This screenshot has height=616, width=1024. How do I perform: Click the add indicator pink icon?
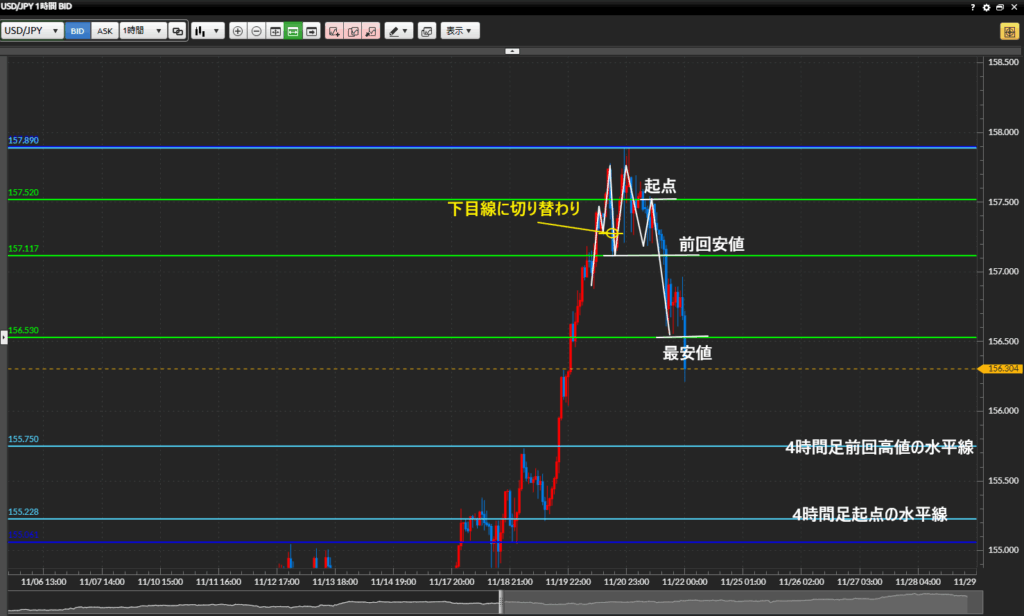(x=334, y=31)
